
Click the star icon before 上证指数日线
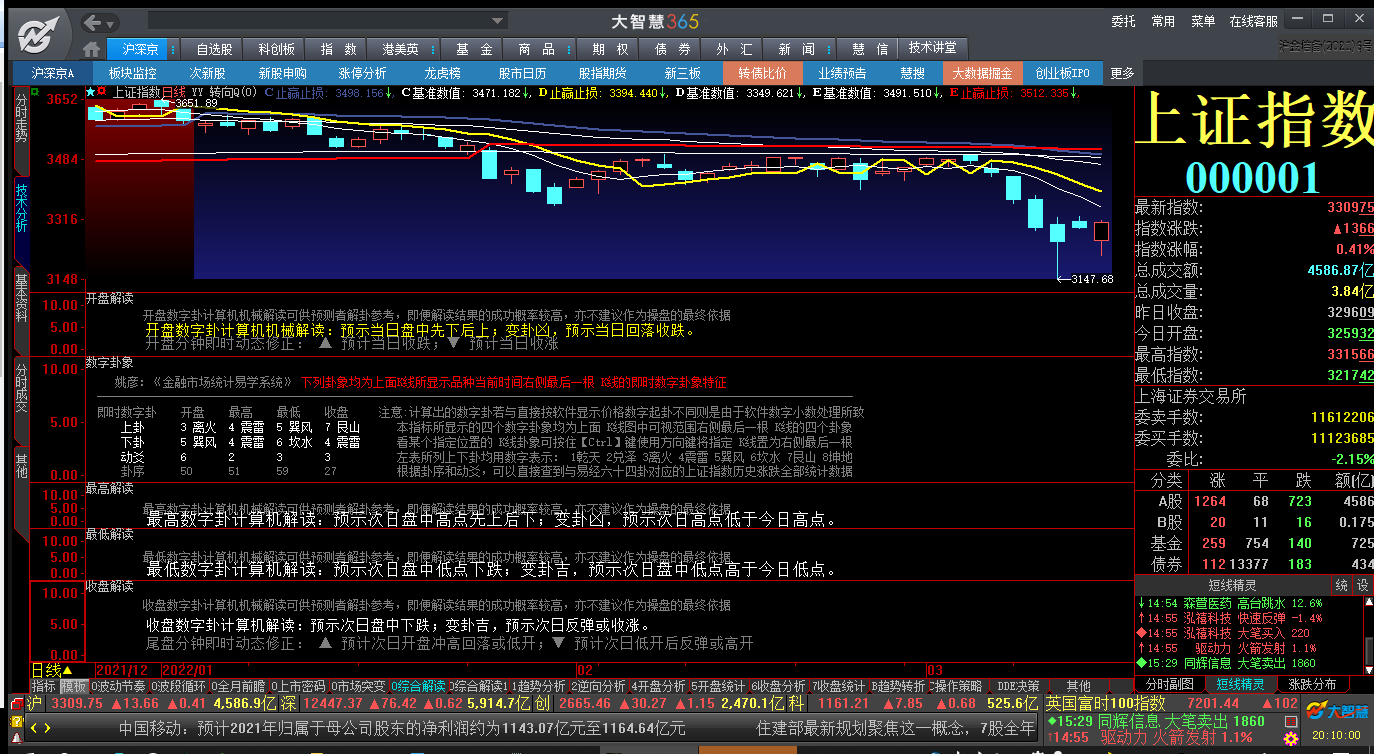(x=90, y=92)
